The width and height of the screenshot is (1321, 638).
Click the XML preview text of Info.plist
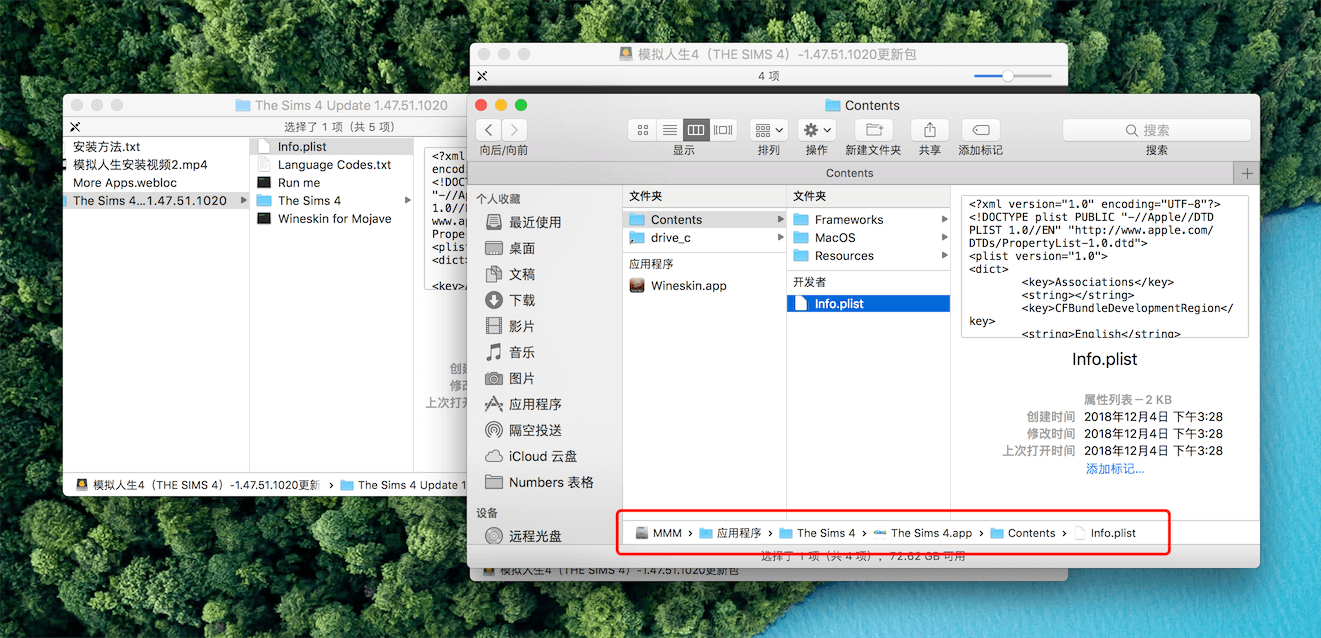1105,267
